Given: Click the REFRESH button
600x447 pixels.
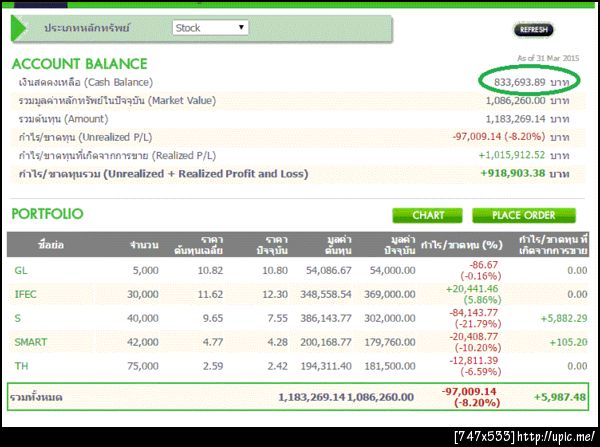Looking at the screenshot, I should pos(534,29).
